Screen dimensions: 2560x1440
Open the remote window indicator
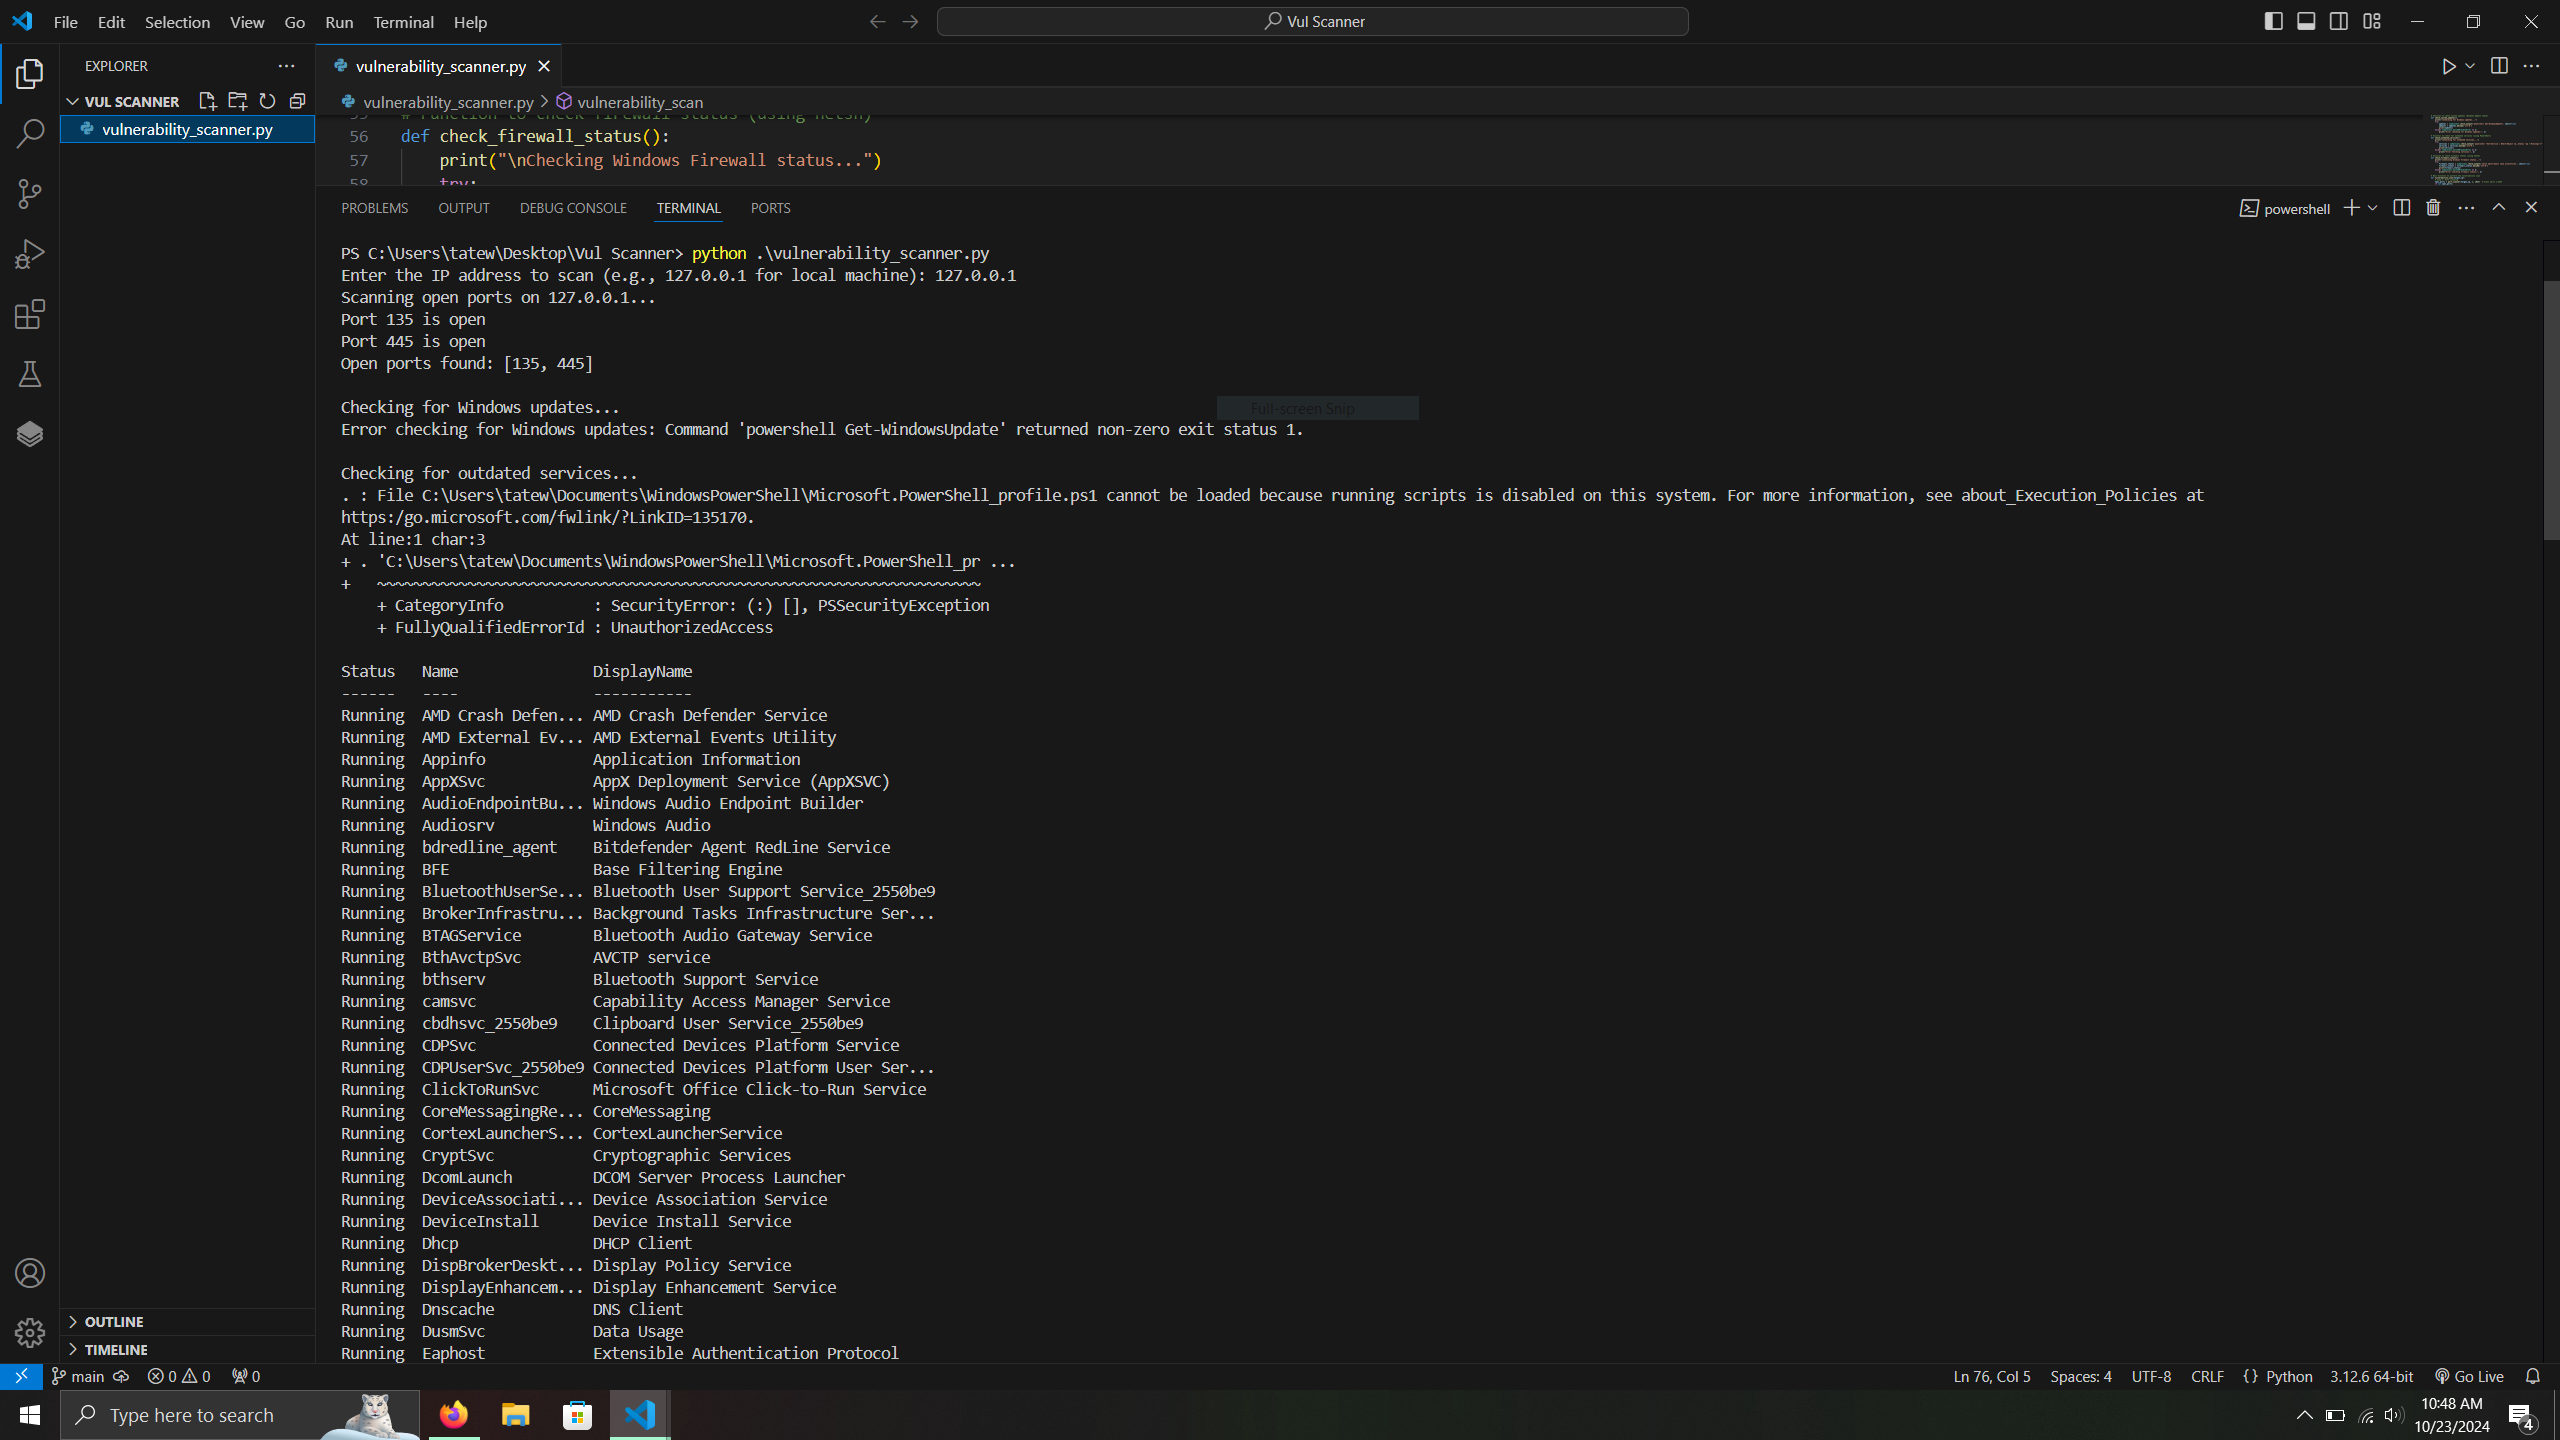[21, 1376]
